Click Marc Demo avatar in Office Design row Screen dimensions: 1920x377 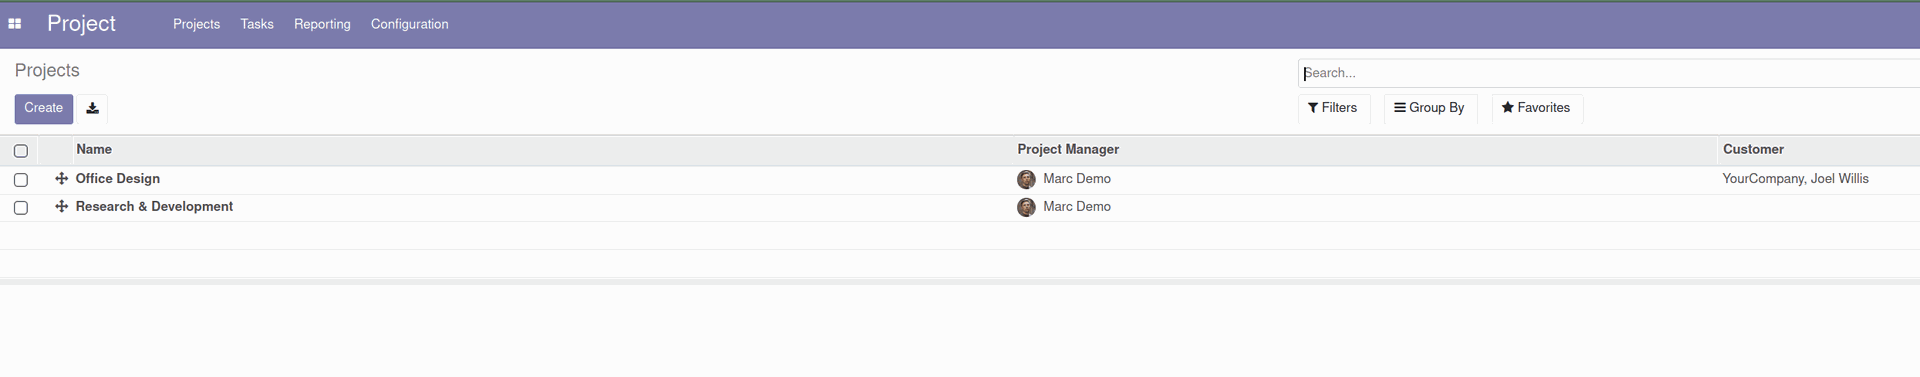pyautogui.click(x=1026, y=179)
